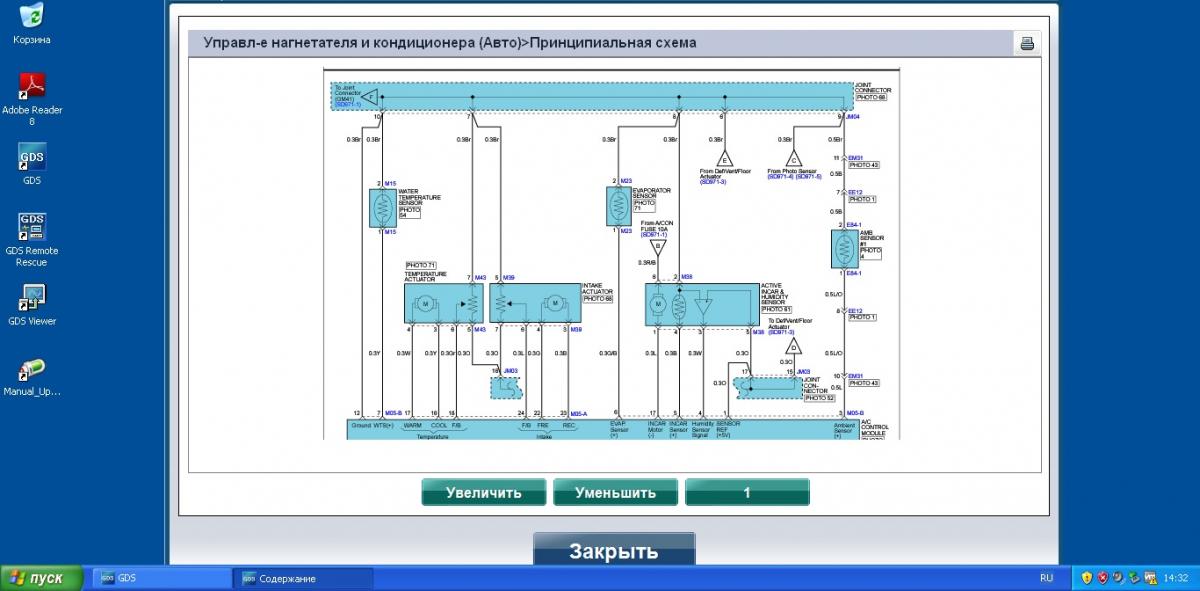The image size is (1200, 591).
Task: Print the schematic with the printer icon
Action: click(1026, 43)
